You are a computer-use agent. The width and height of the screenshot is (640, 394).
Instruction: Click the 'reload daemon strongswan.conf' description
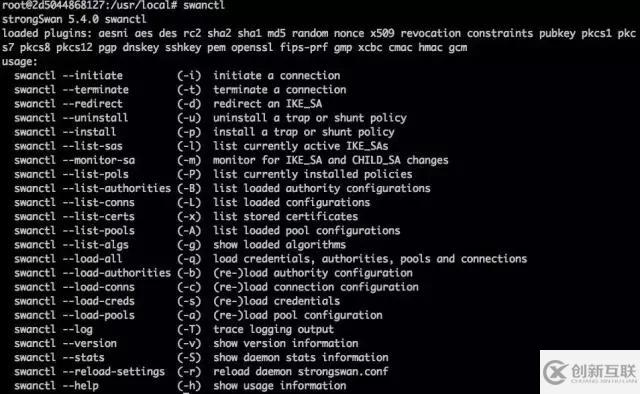pos(301,371)
